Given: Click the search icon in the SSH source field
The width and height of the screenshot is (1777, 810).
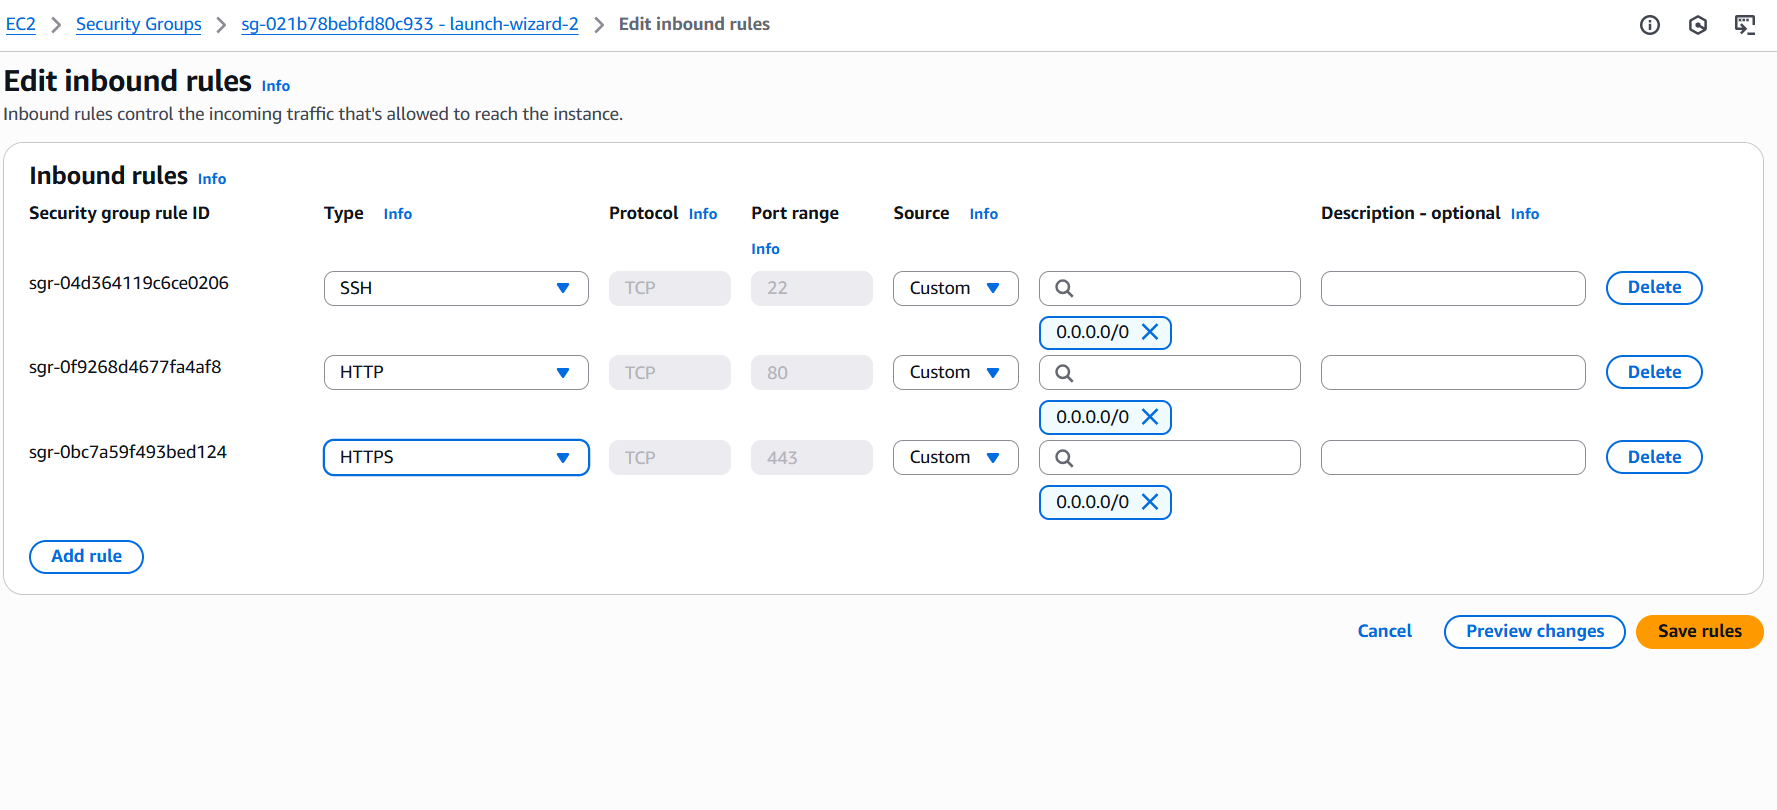Looking at the screenshot, I should (1064, 288).
